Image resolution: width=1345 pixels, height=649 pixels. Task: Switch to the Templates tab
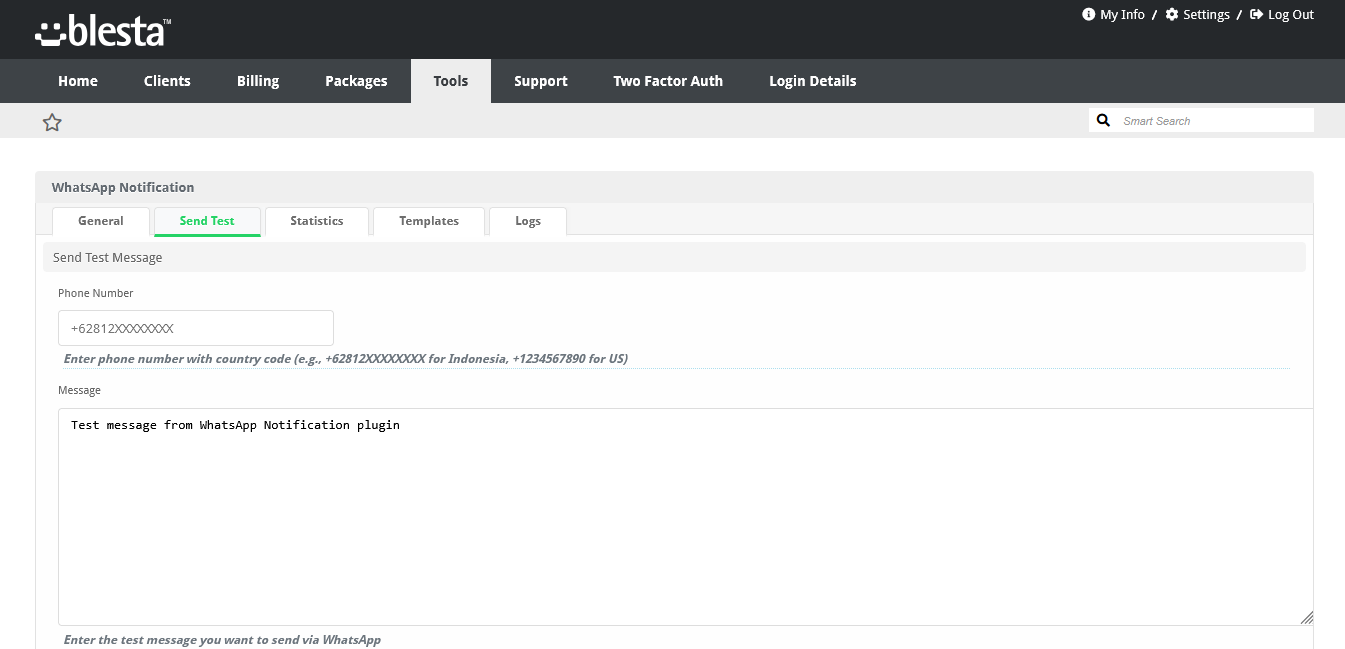click(x=429, y=221)
